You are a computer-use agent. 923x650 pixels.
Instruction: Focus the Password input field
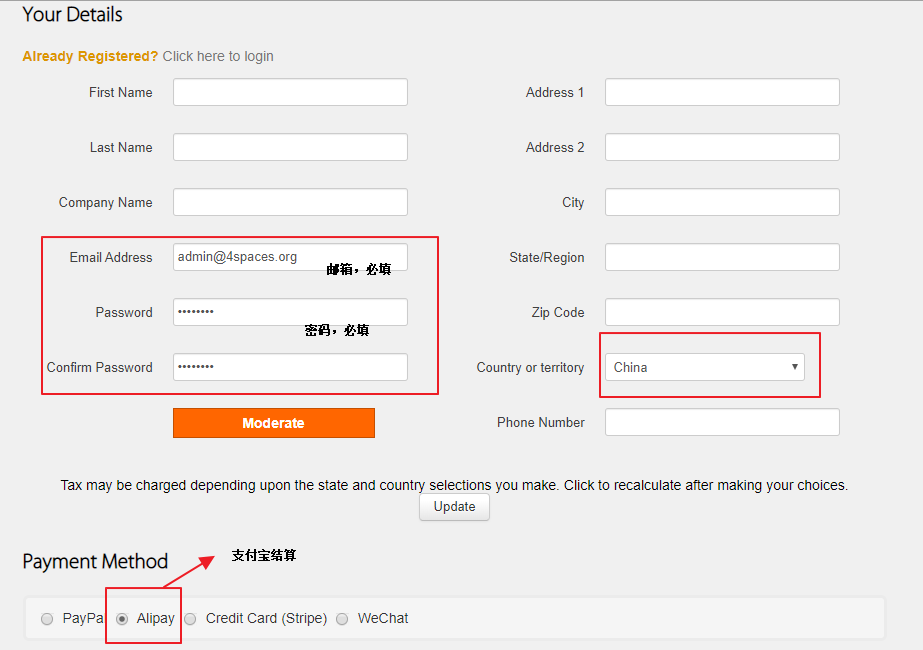[x=290, y=312]
